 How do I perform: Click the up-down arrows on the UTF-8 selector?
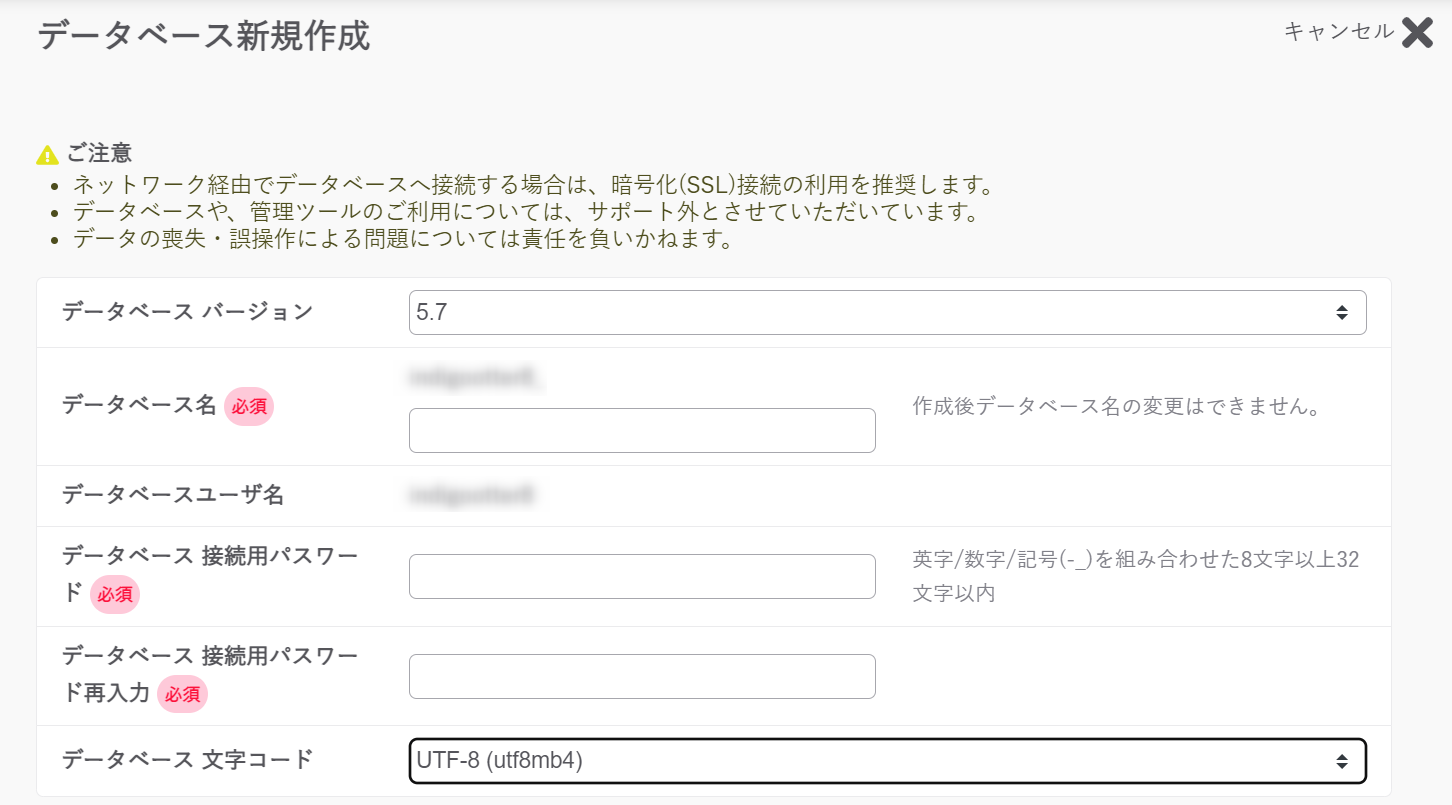tap(1341, 762)
